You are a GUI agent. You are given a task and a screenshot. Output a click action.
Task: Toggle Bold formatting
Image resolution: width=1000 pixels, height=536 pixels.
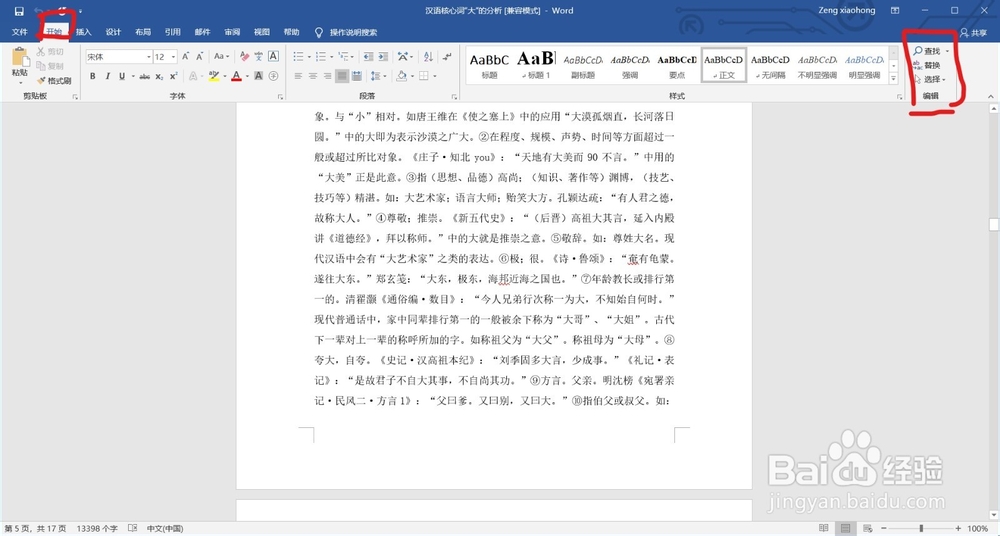[93, 76]
